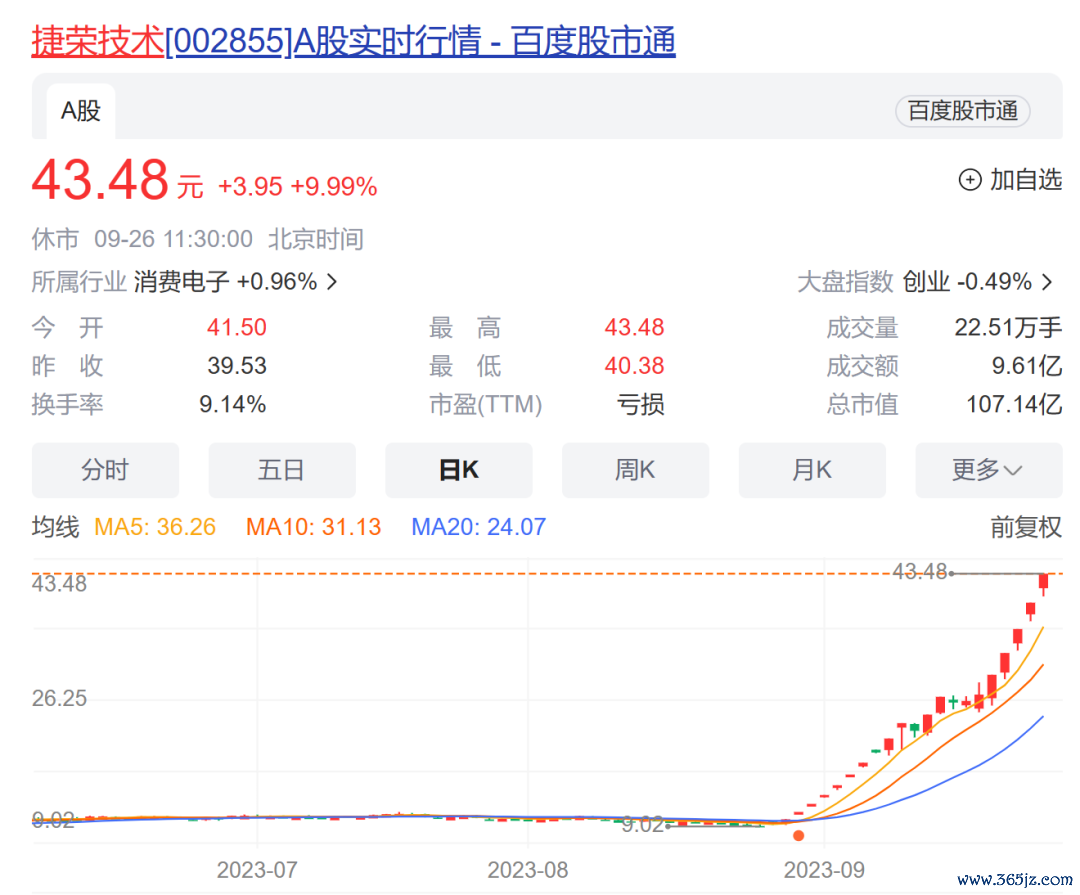Click the 最低 value 40.38
Viewport: 1080px width, 895px height.
[x=634, y=366]
